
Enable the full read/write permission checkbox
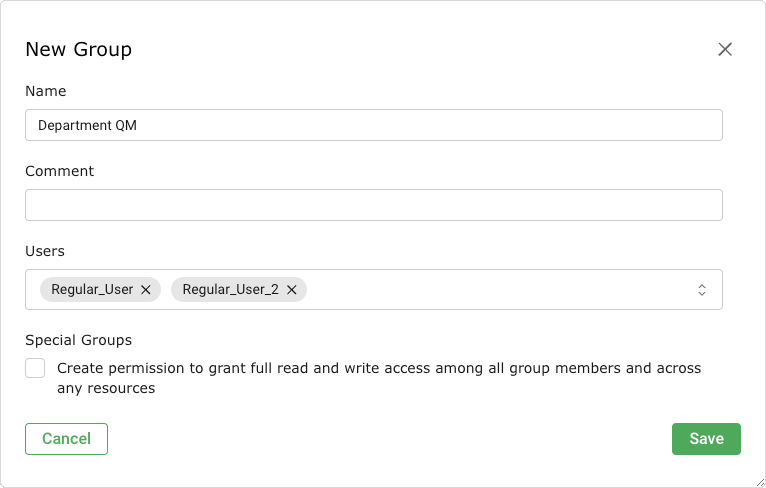[36, 368]
